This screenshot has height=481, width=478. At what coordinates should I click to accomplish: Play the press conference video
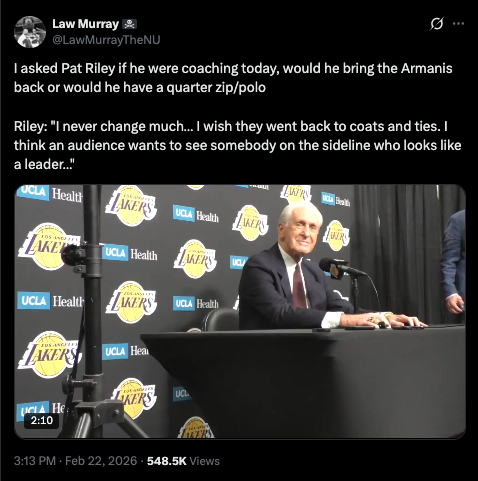point(240,311)
